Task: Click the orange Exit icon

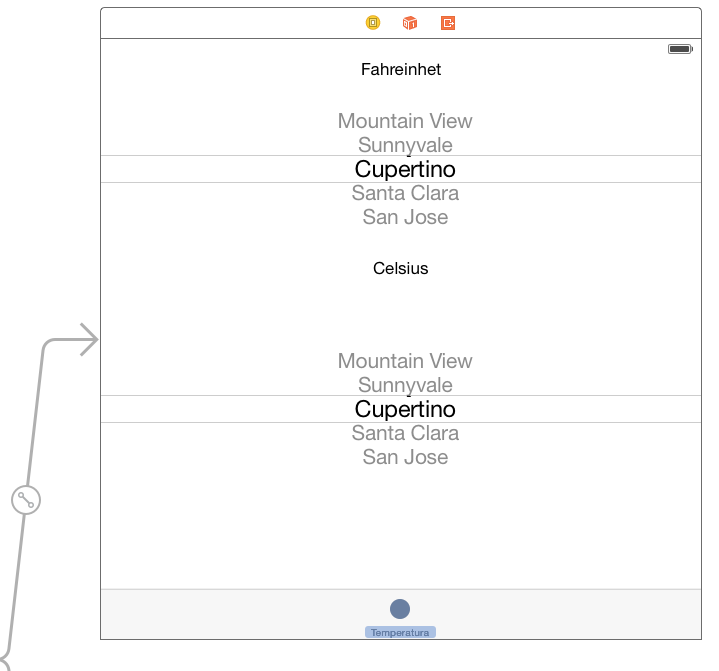Action: pyautogui.click(x=448, y=22)
